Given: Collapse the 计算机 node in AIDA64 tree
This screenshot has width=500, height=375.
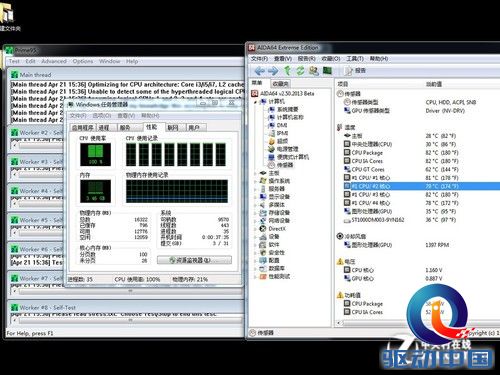Looking at the screenshot, I should coord(255,102).
